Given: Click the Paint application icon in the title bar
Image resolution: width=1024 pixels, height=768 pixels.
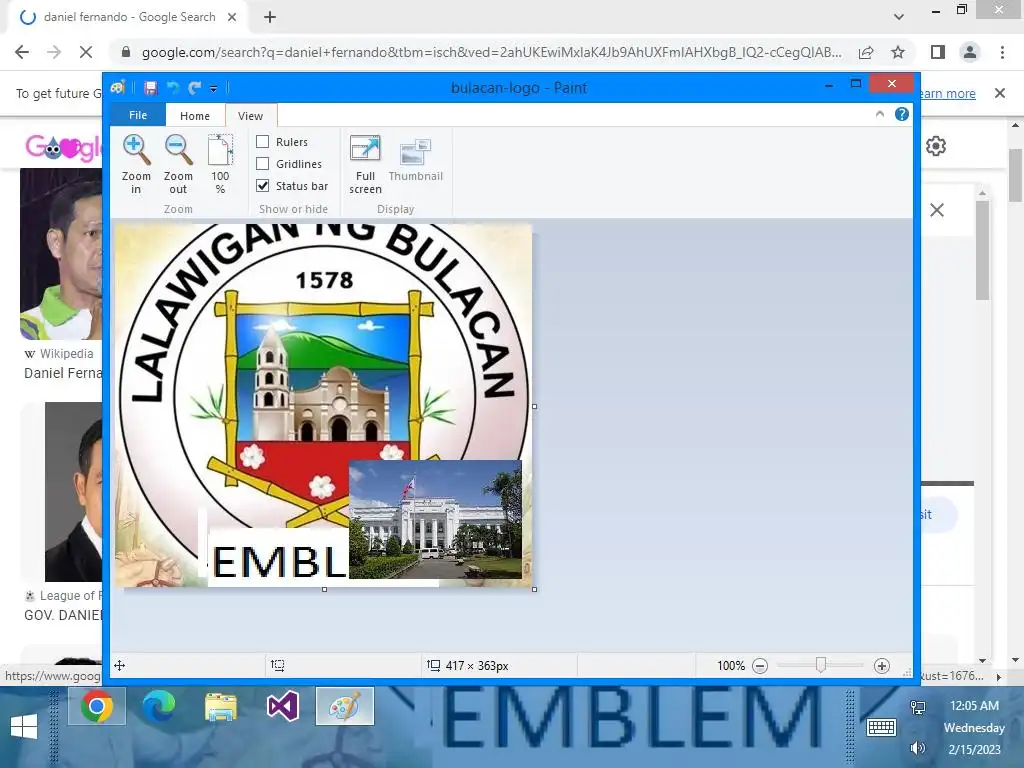Looking at the screenshot, I should (x=118, y=88).
